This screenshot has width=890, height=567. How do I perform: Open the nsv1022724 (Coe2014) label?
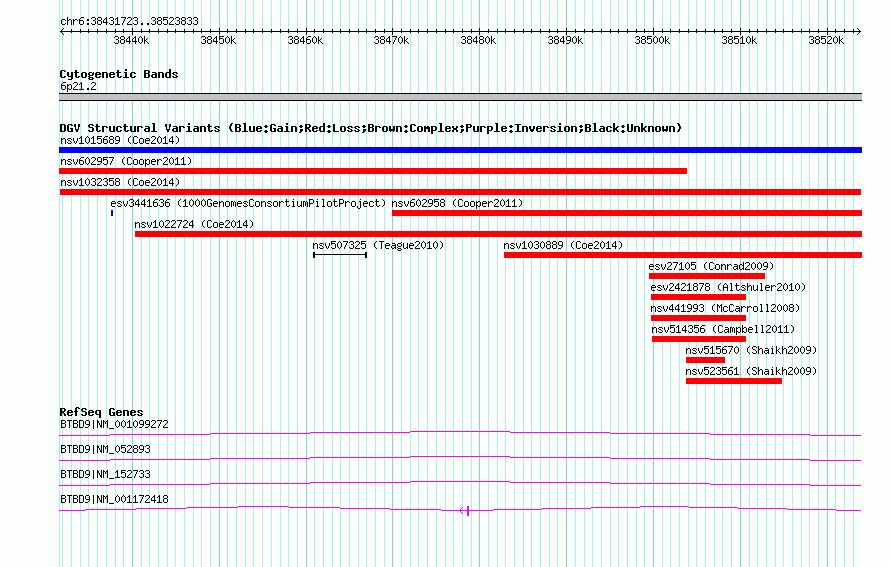click(194, 224)
